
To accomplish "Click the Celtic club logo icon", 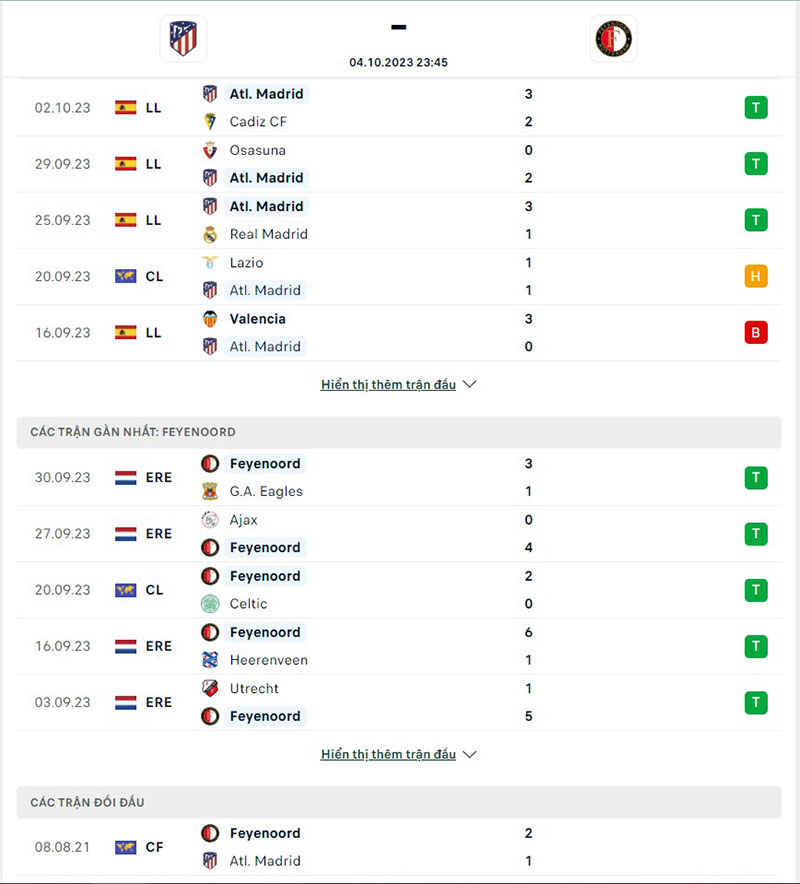I will click(209, 604).
